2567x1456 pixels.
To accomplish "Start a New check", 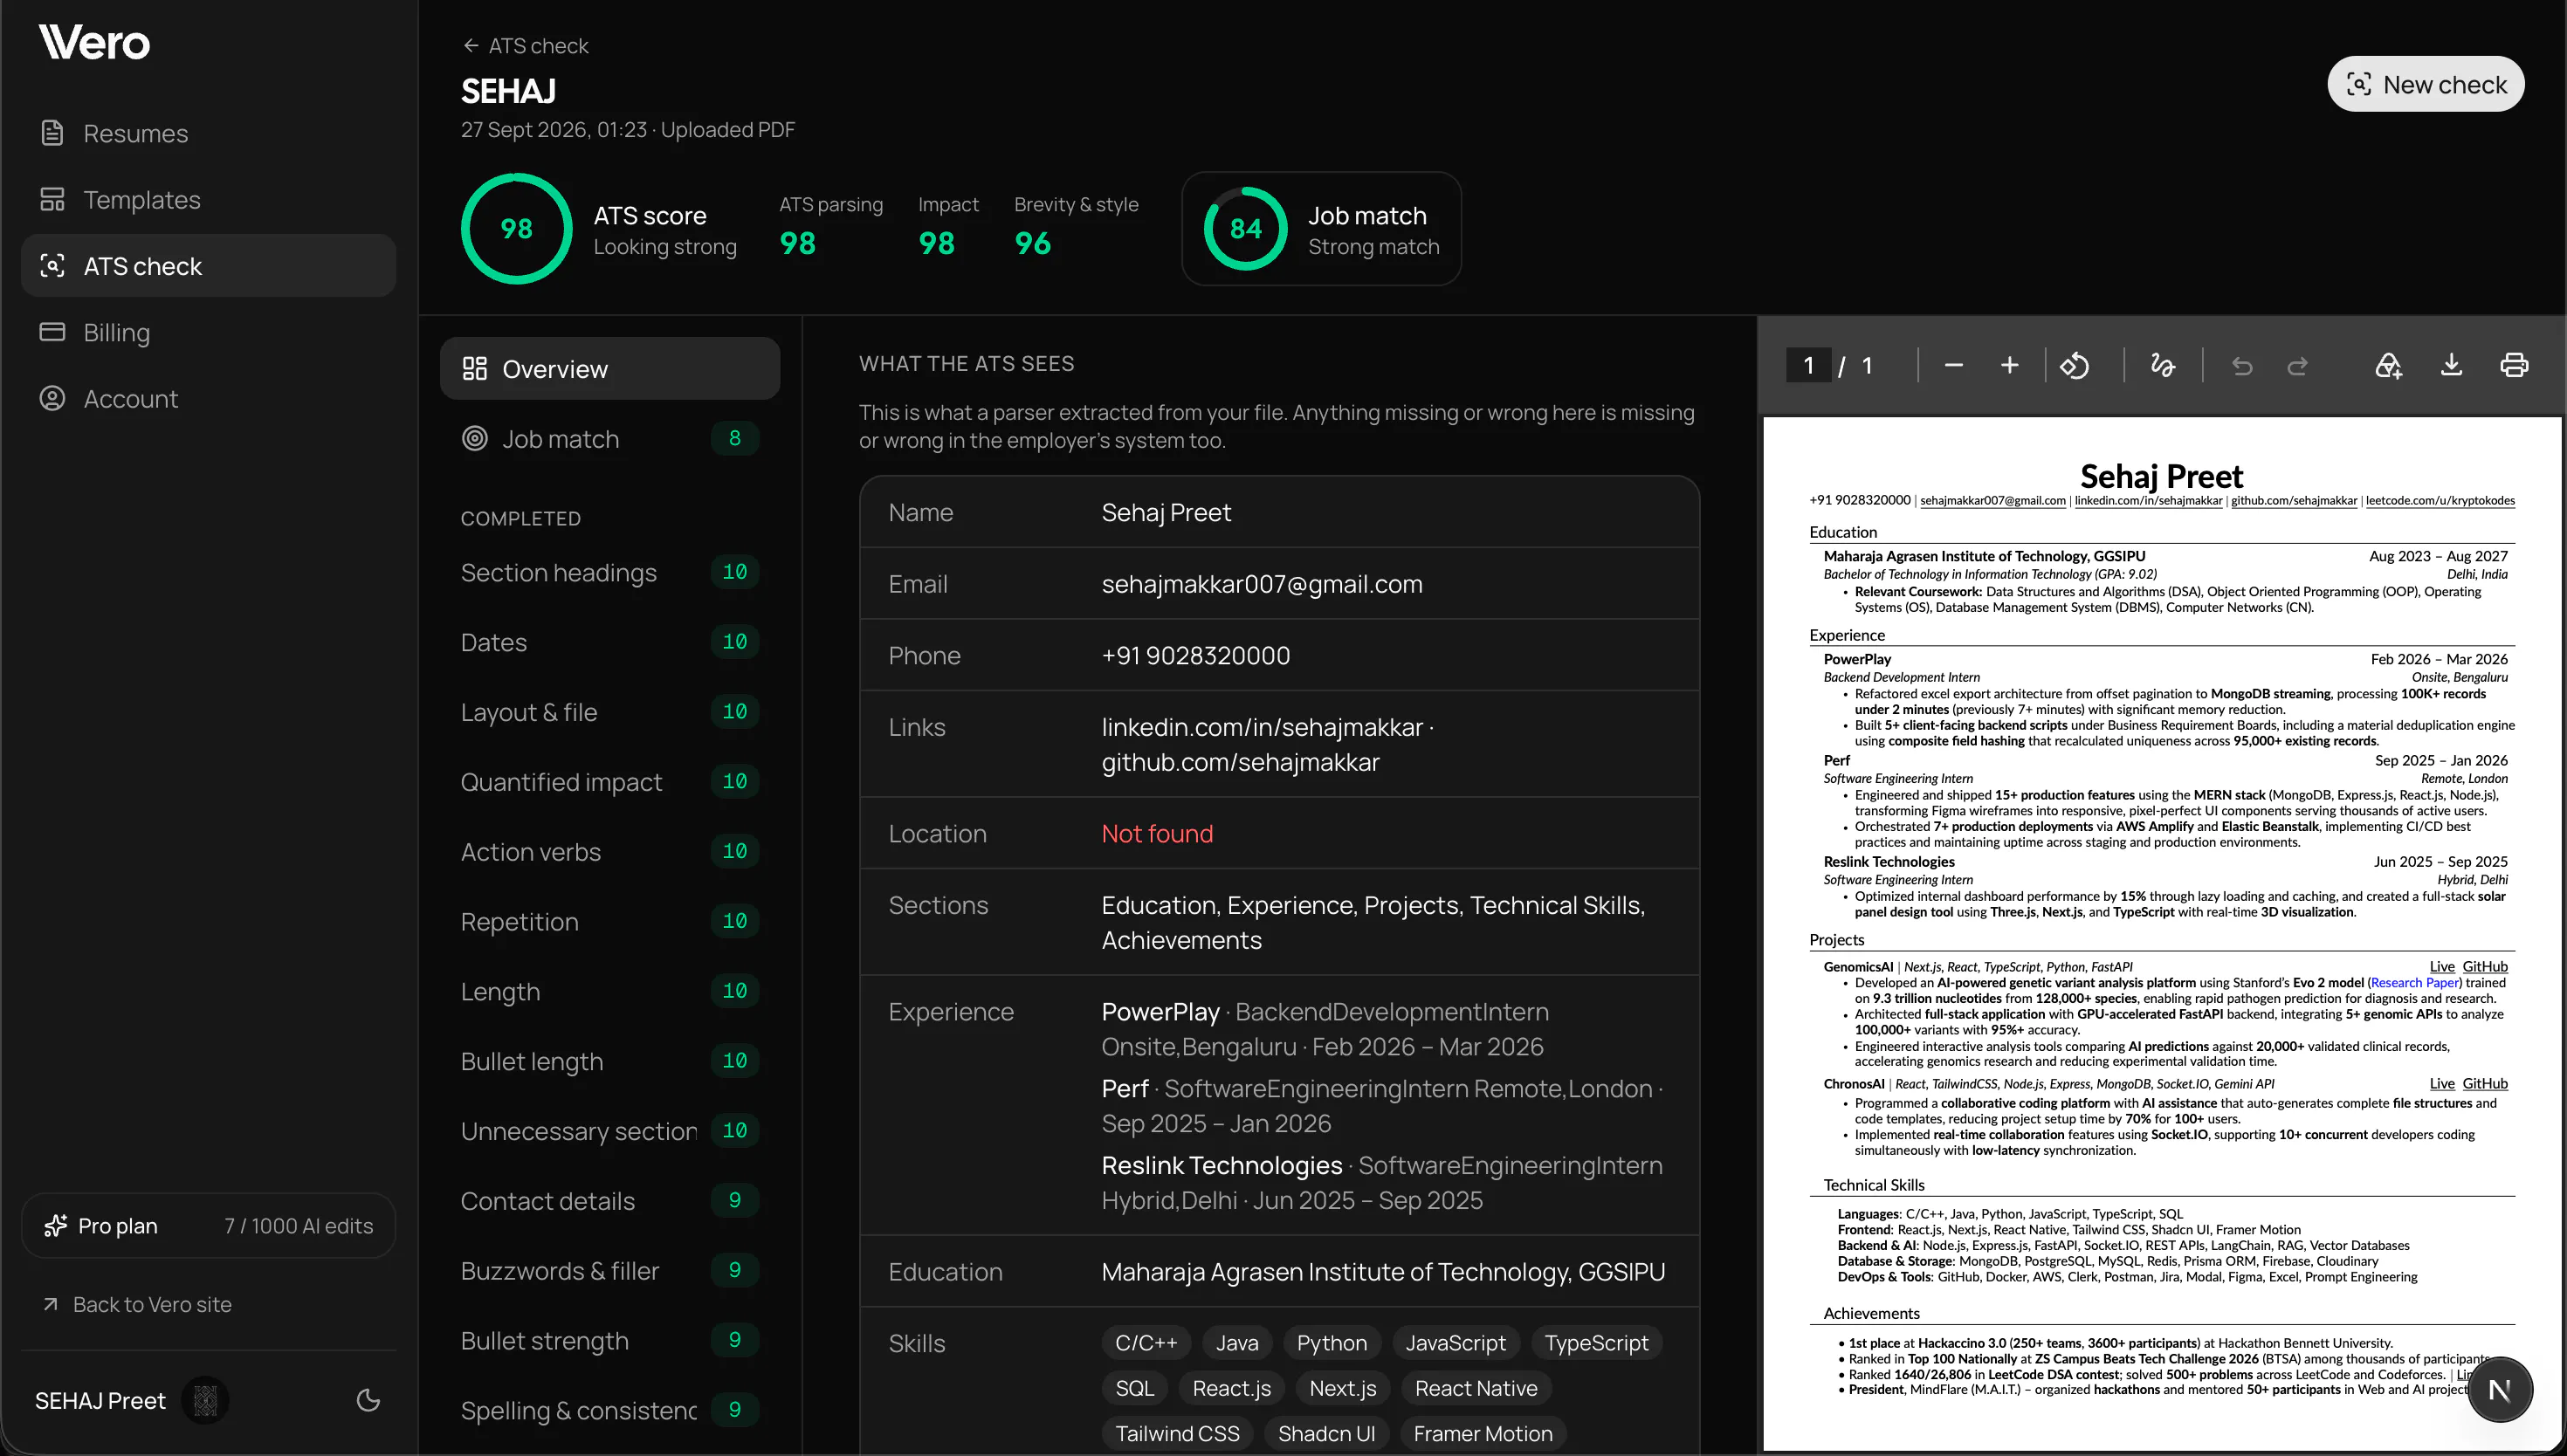I will [x=2425, y=84].
